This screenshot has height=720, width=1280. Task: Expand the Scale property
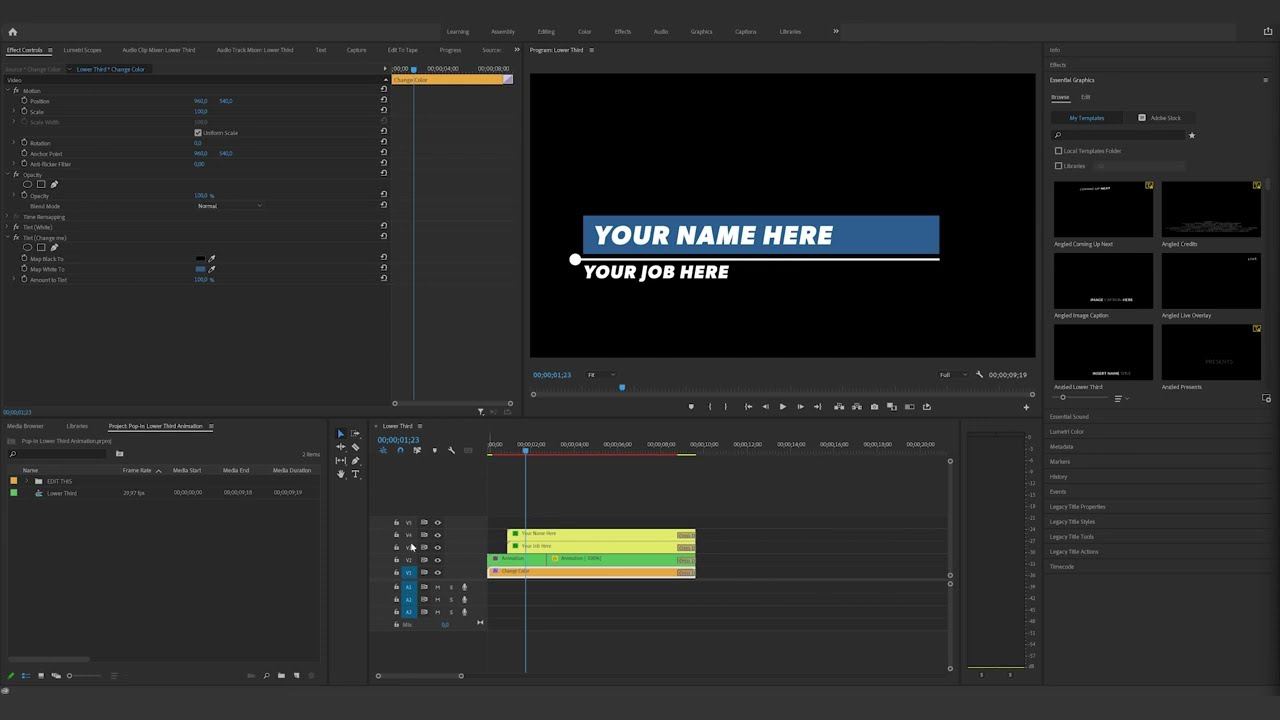click(14, 112)
